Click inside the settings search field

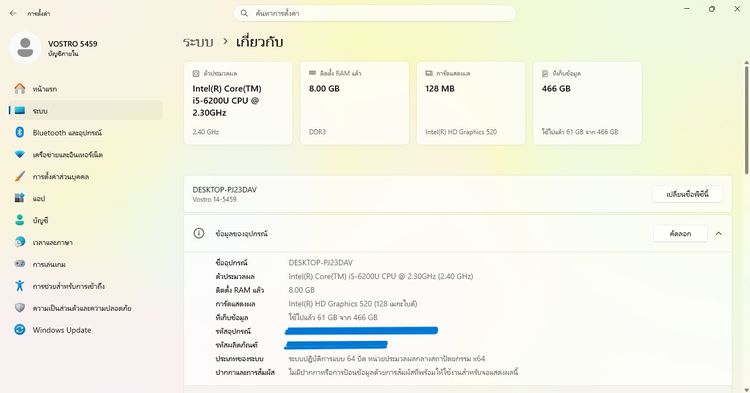[x=375, y=13]
